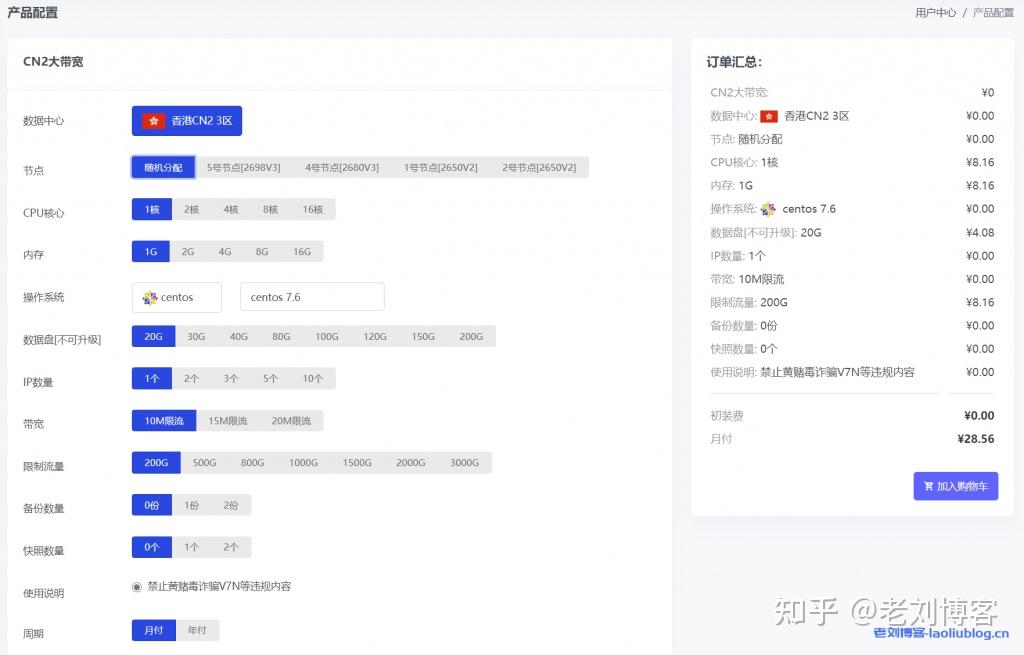
Task: Pick 16G memory
Action: click(302, 251)
